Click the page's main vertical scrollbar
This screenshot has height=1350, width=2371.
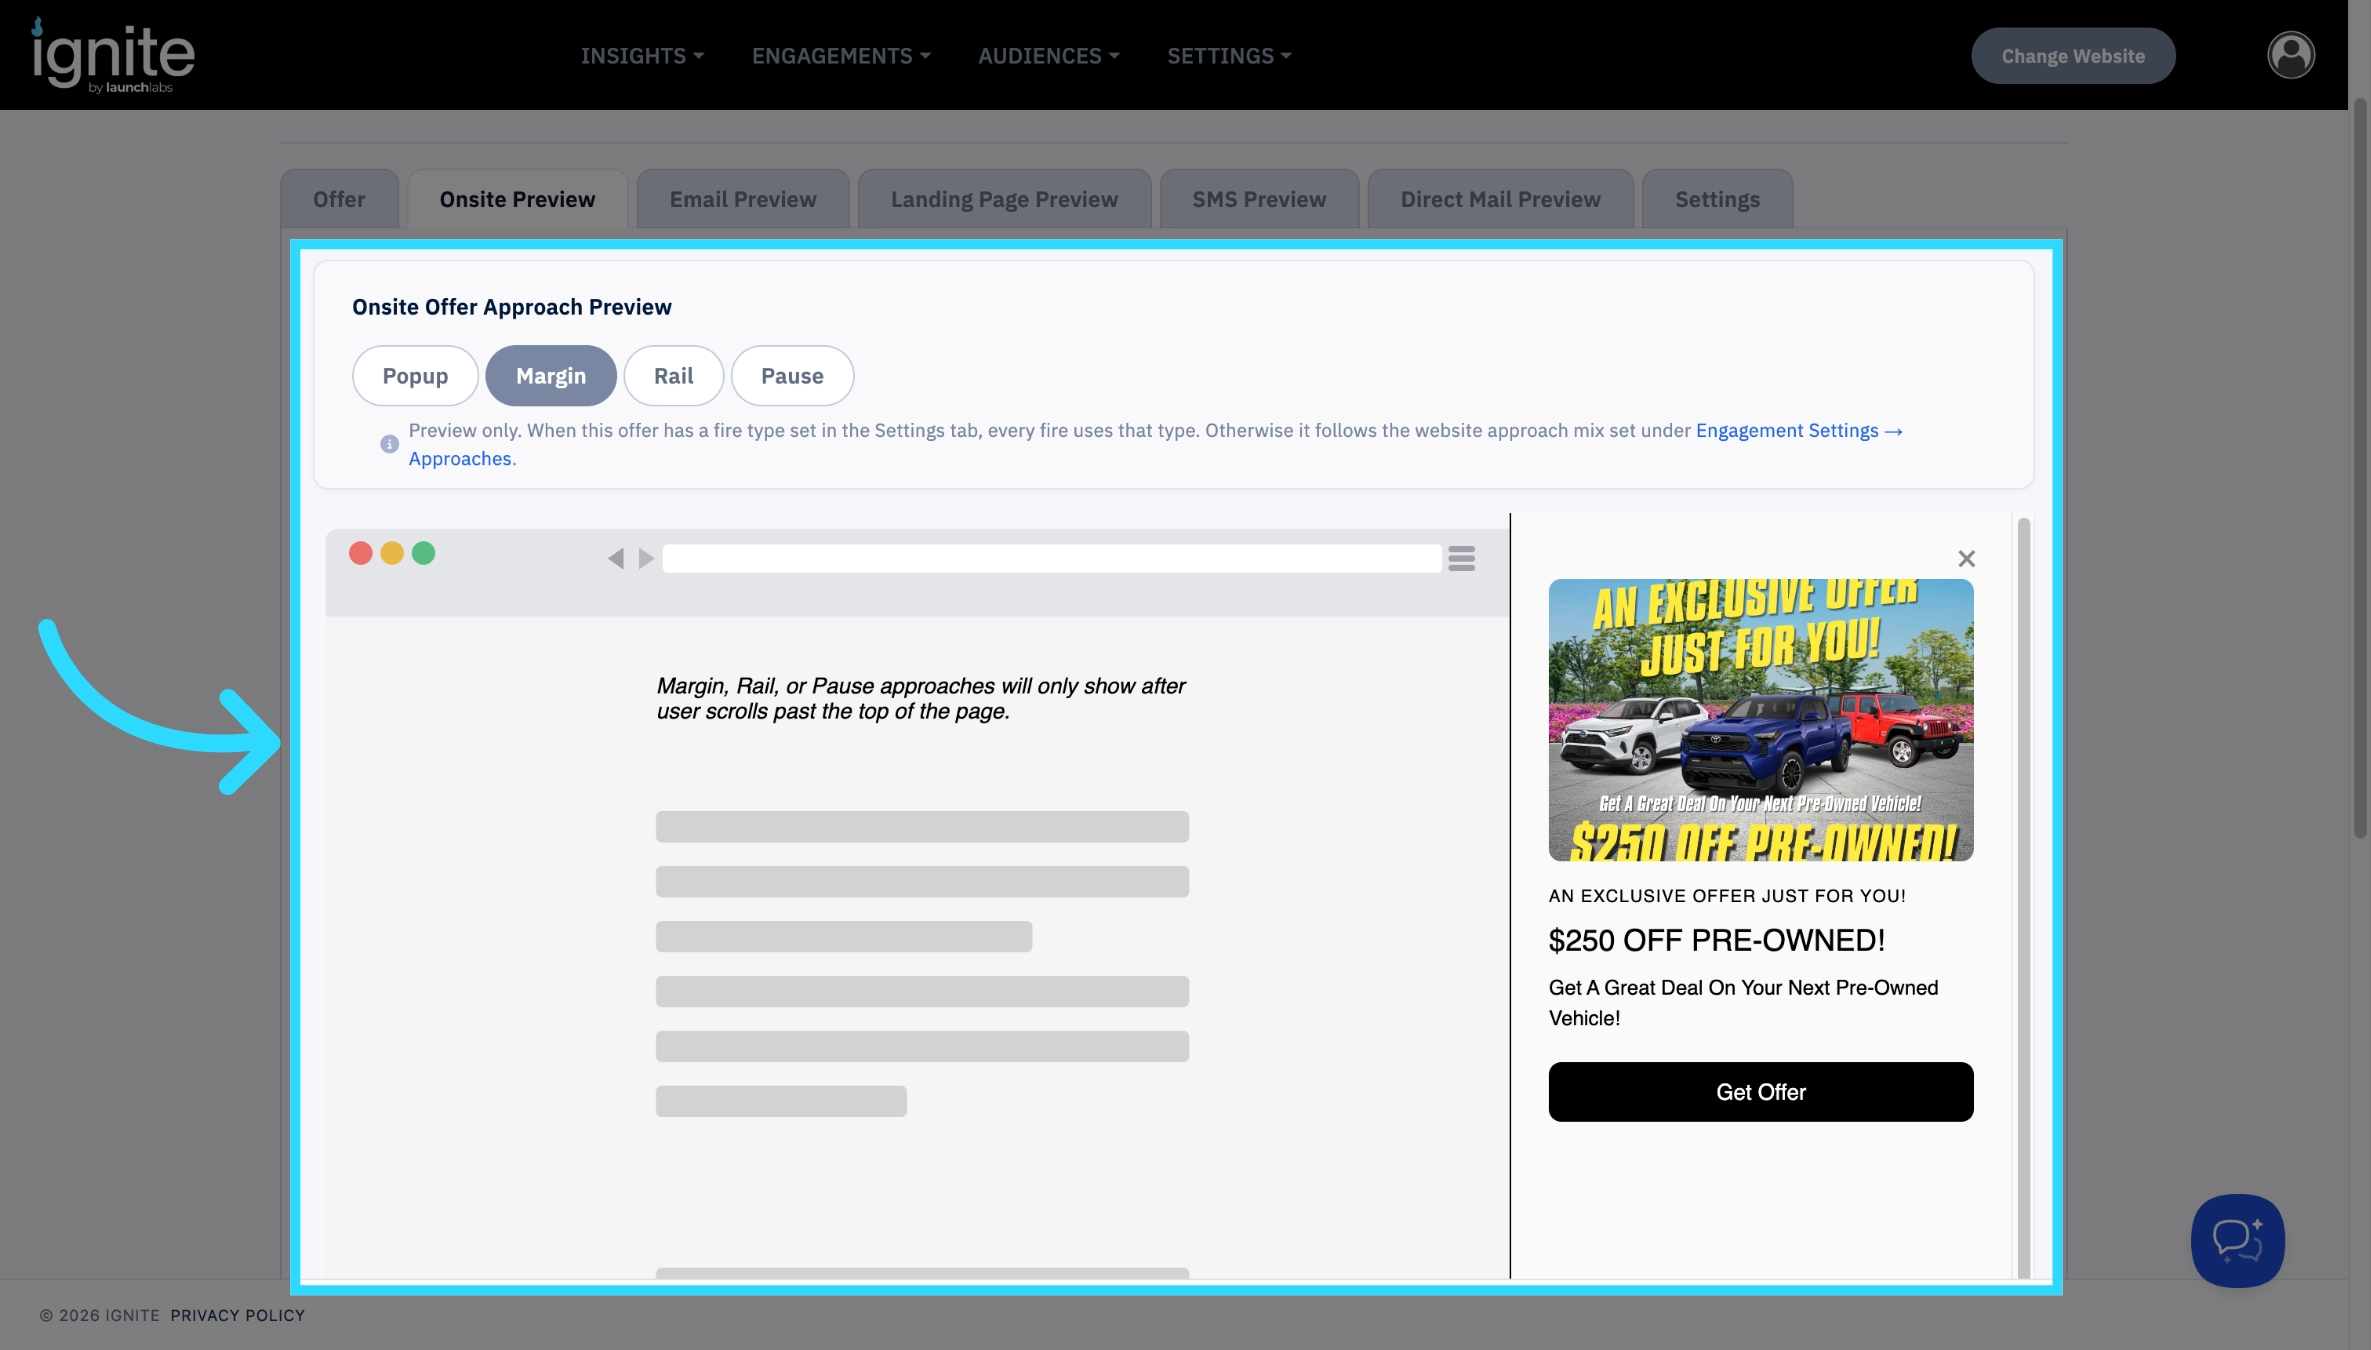coord(2359,468)
